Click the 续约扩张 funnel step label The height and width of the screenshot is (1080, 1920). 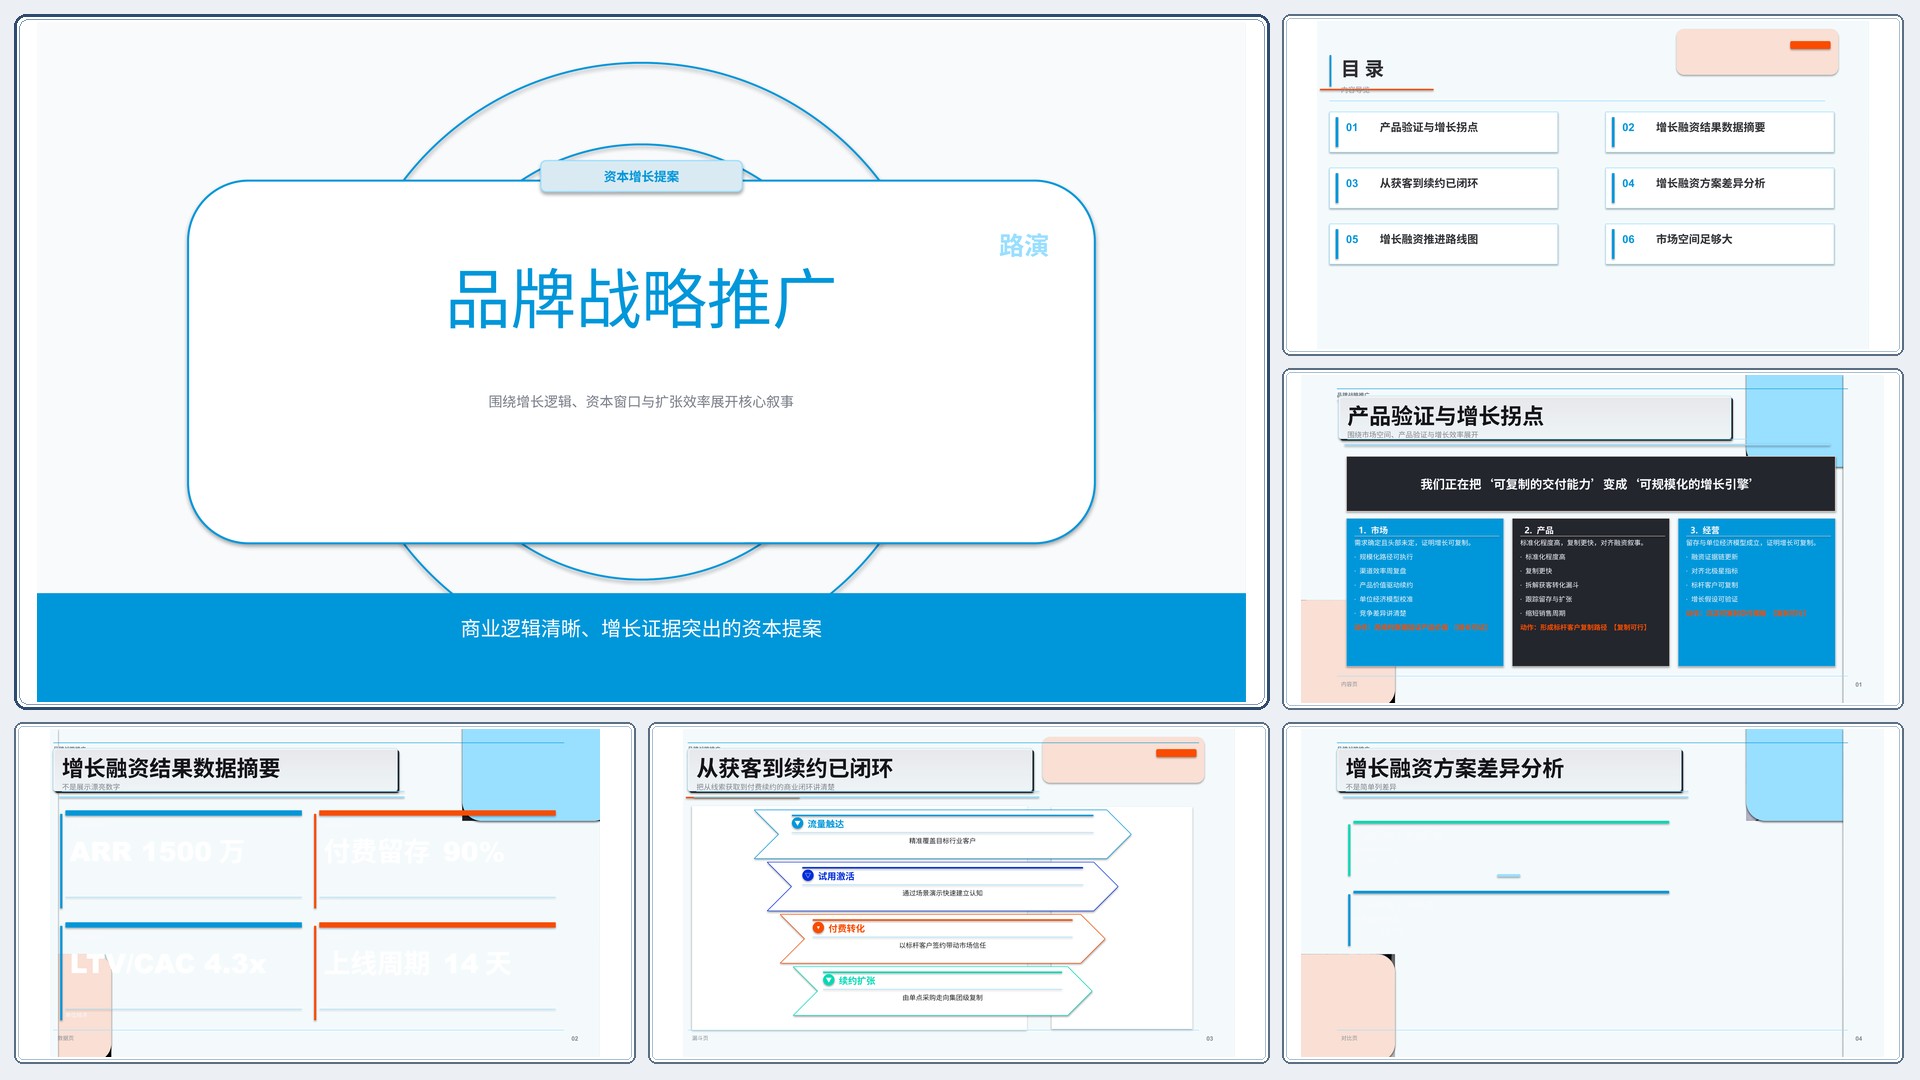click(857, 981)
